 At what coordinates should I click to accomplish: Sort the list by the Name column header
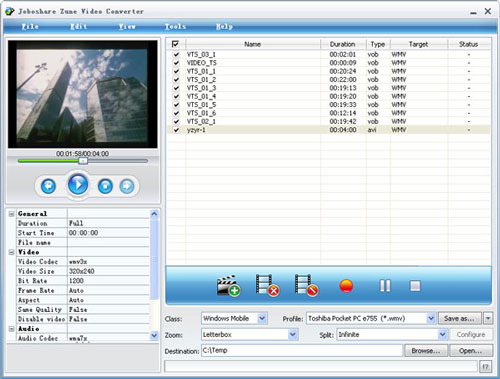pos(253,44)
